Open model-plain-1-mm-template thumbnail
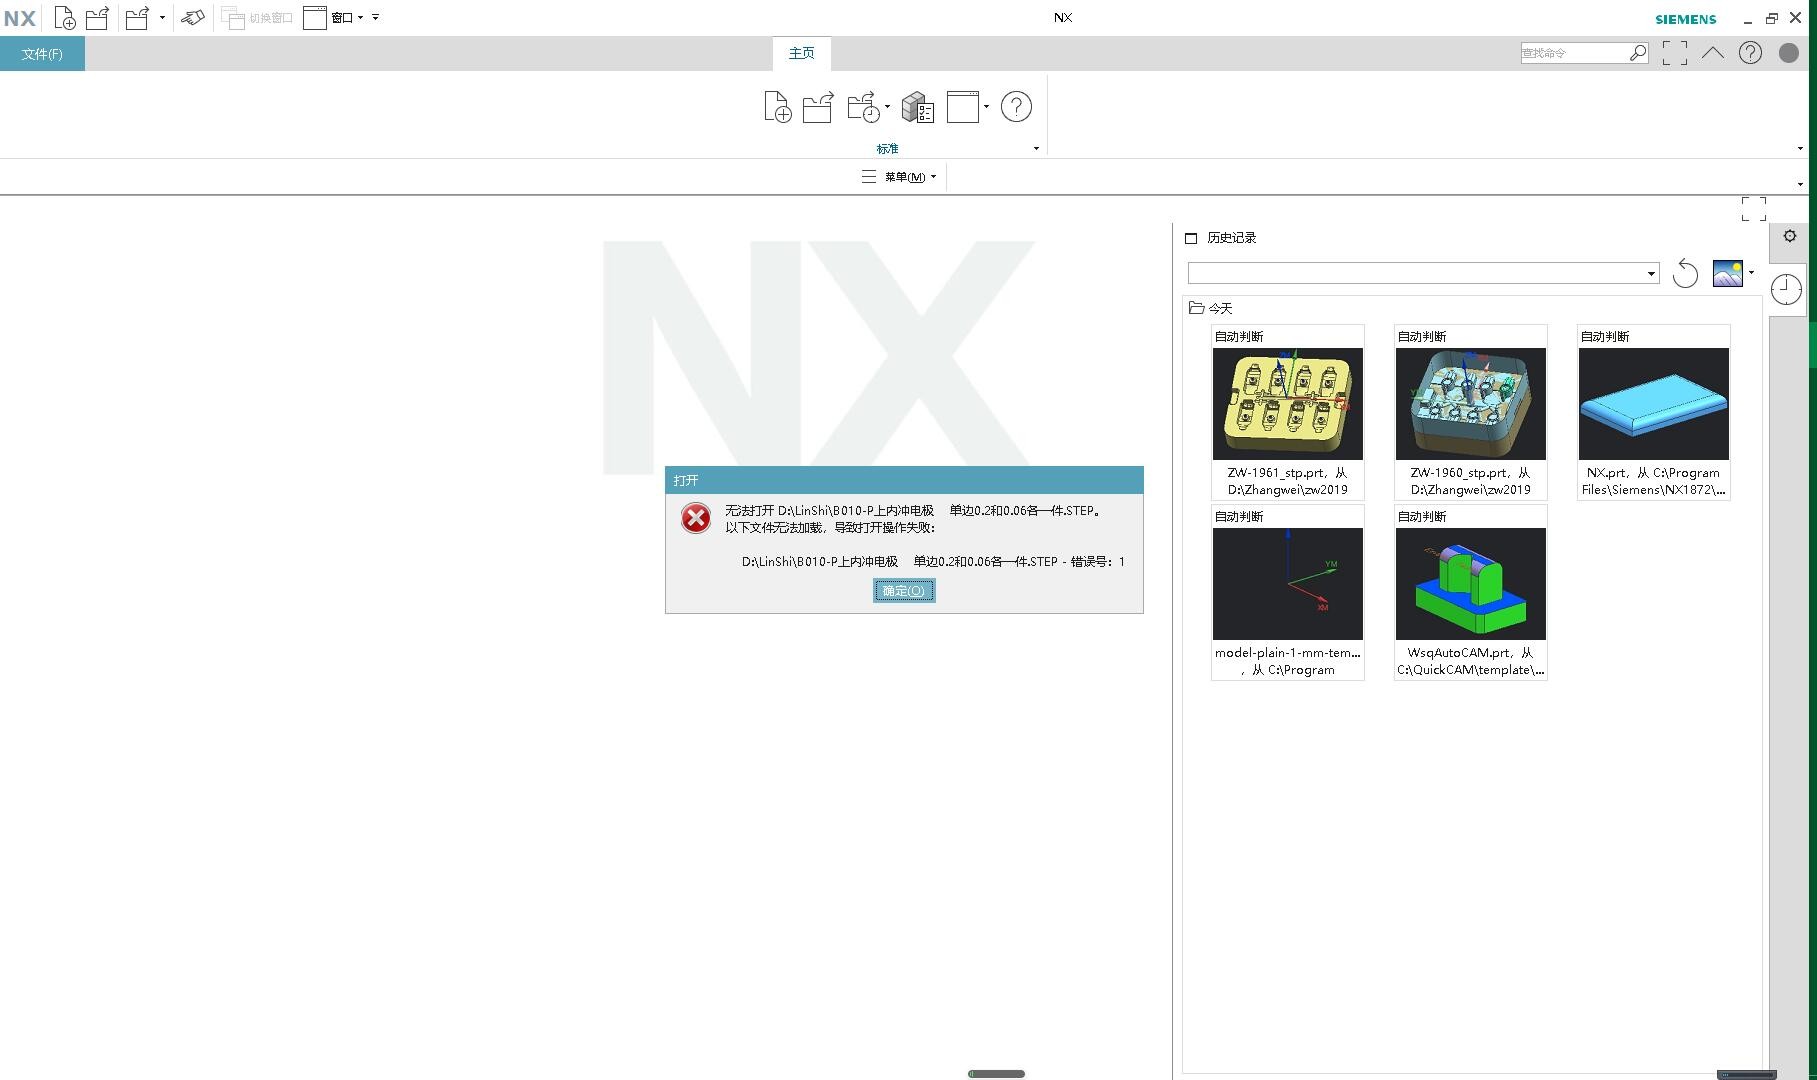The width and height of the screenshot is (1817, 1080). 1288,584
